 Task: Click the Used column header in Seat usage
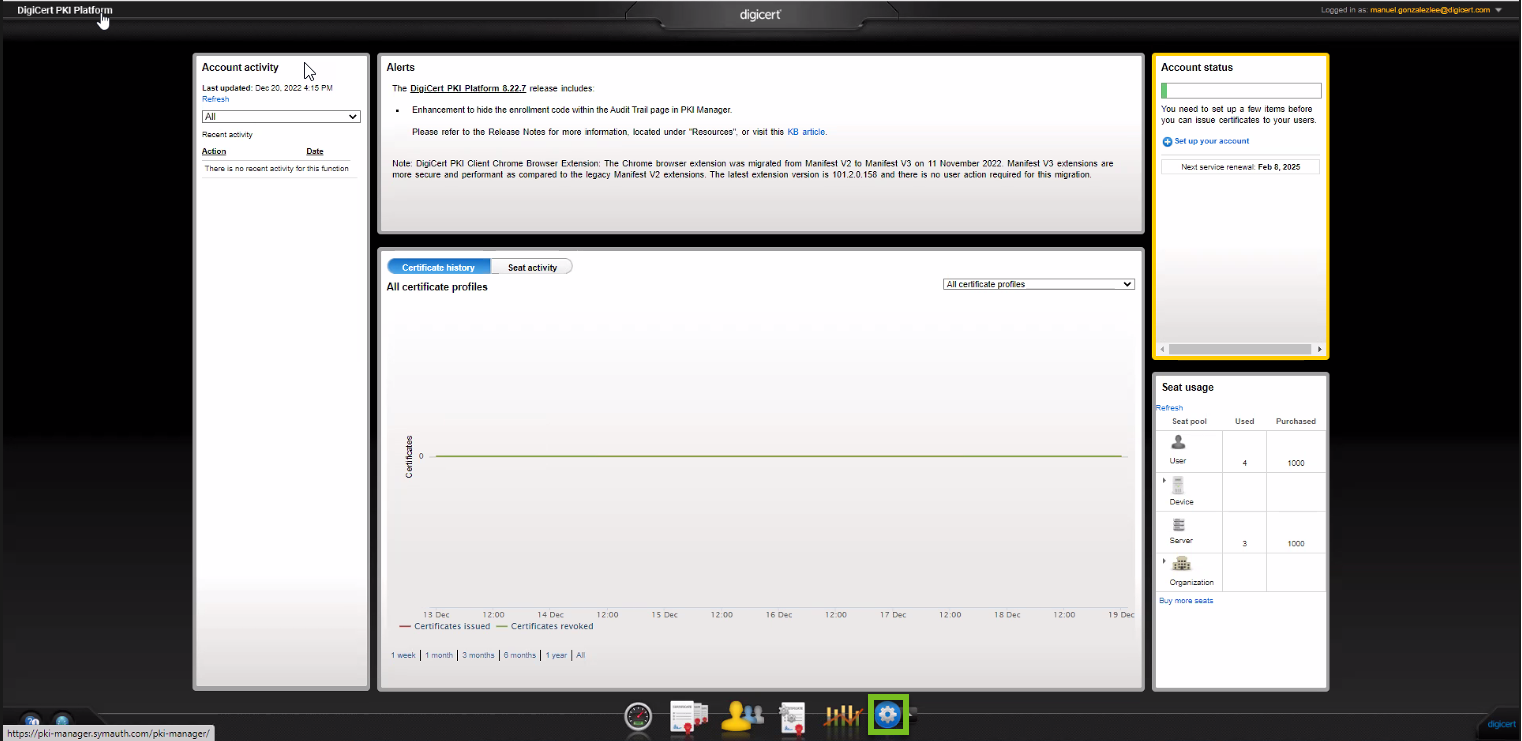tap(1244, 422)
